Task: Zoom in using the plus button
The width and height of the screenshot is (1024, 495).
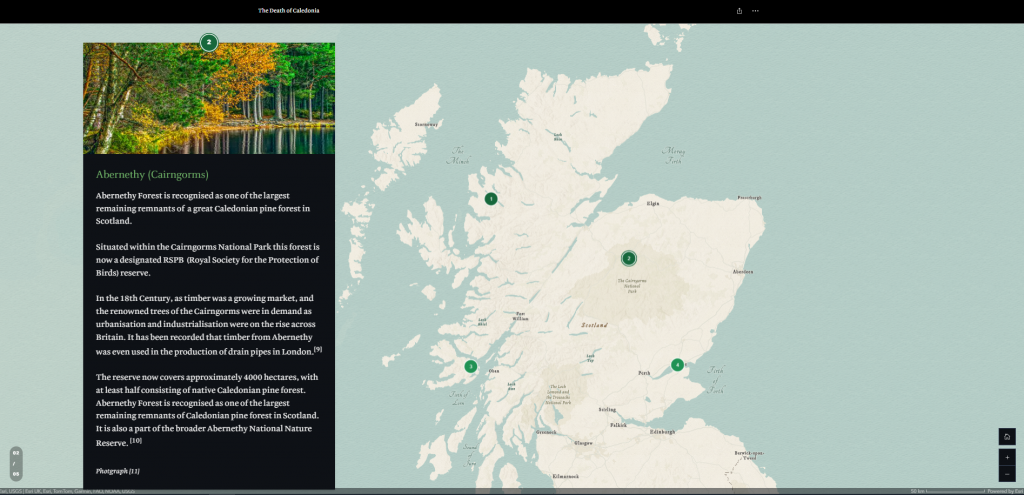Action: 1006,457
